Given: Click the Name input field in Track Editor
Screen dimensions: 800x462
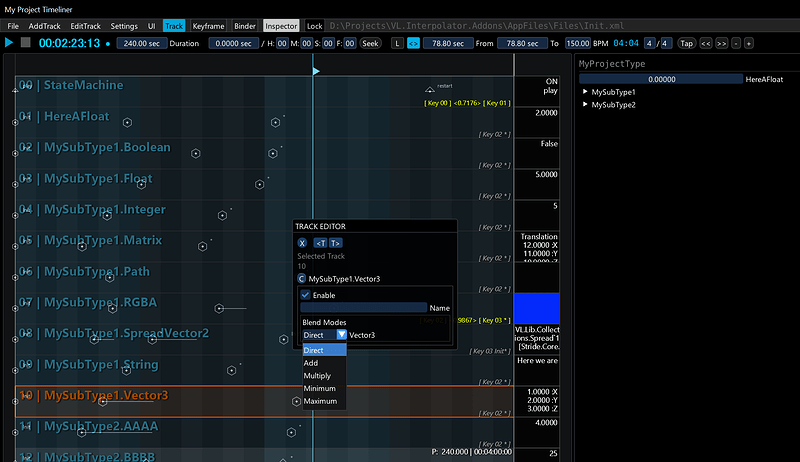Looking at the screenshot, I should [363, 307].
